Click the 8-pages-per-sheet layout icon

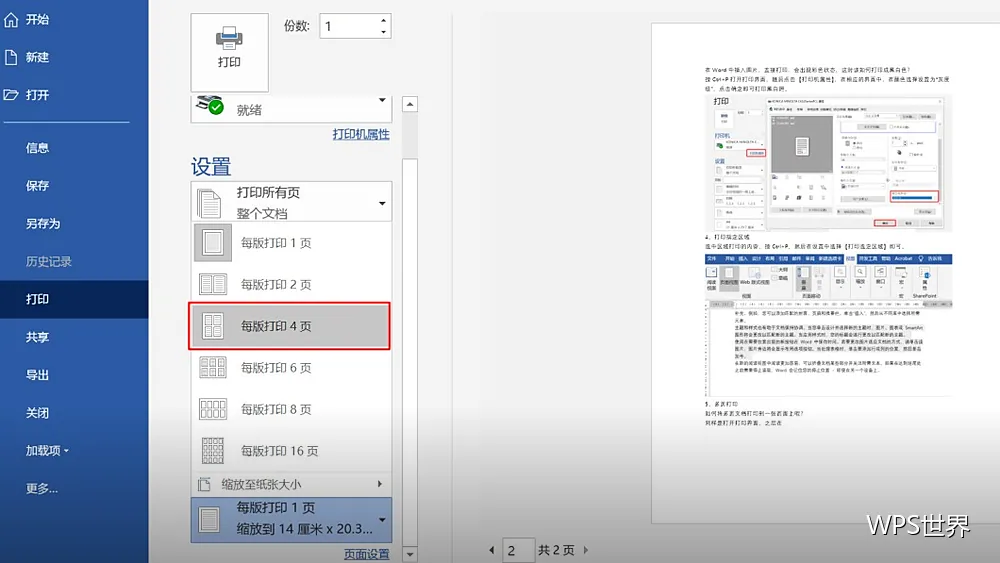click(x=213, y=409)
